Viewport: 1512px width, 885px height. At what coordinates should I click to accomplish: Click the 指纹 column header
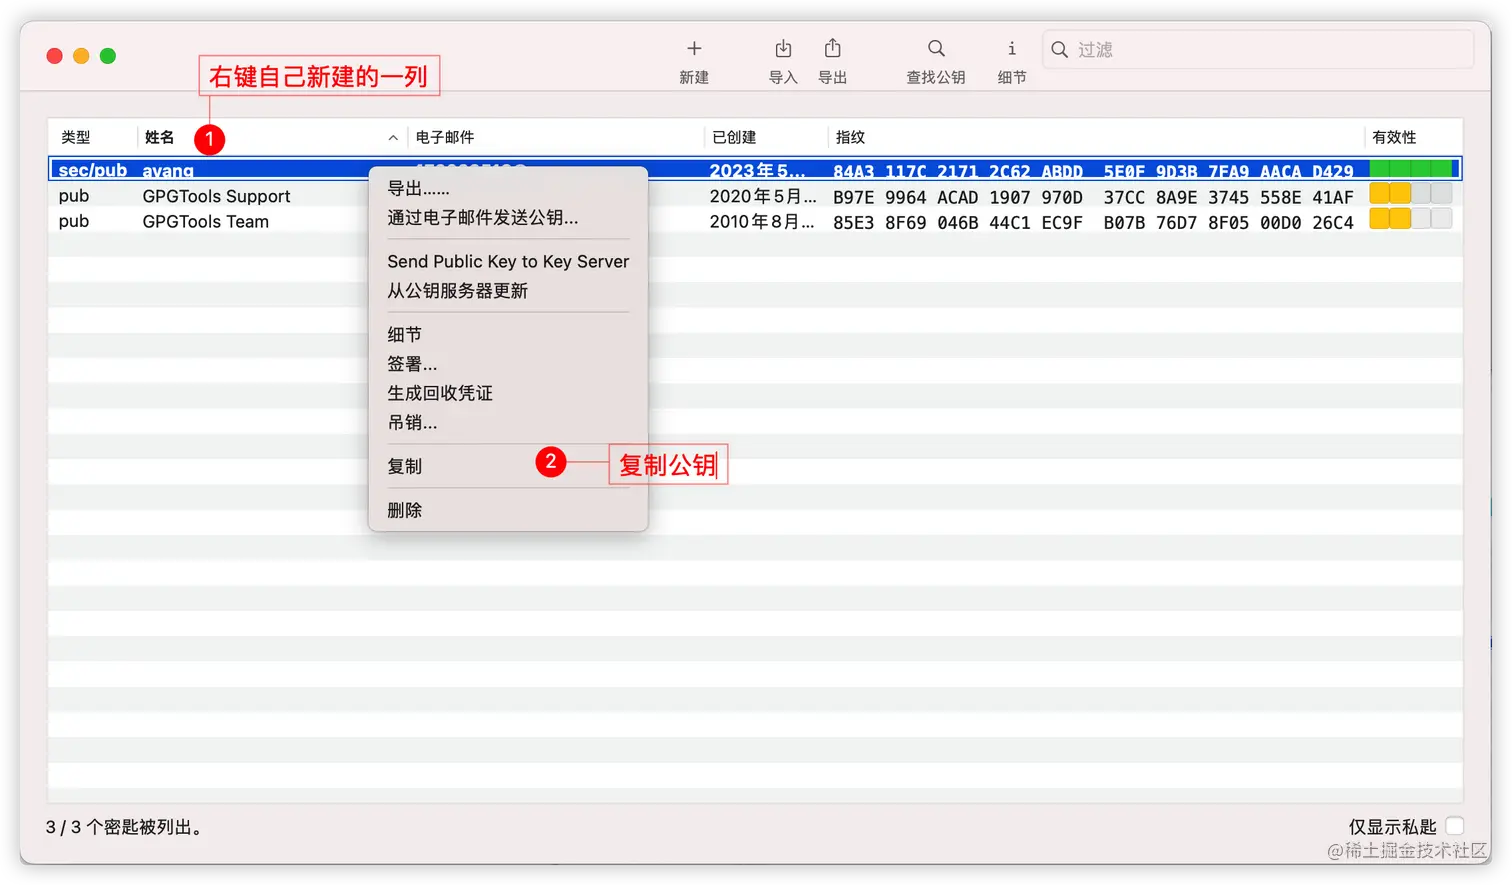coord(850,137)
